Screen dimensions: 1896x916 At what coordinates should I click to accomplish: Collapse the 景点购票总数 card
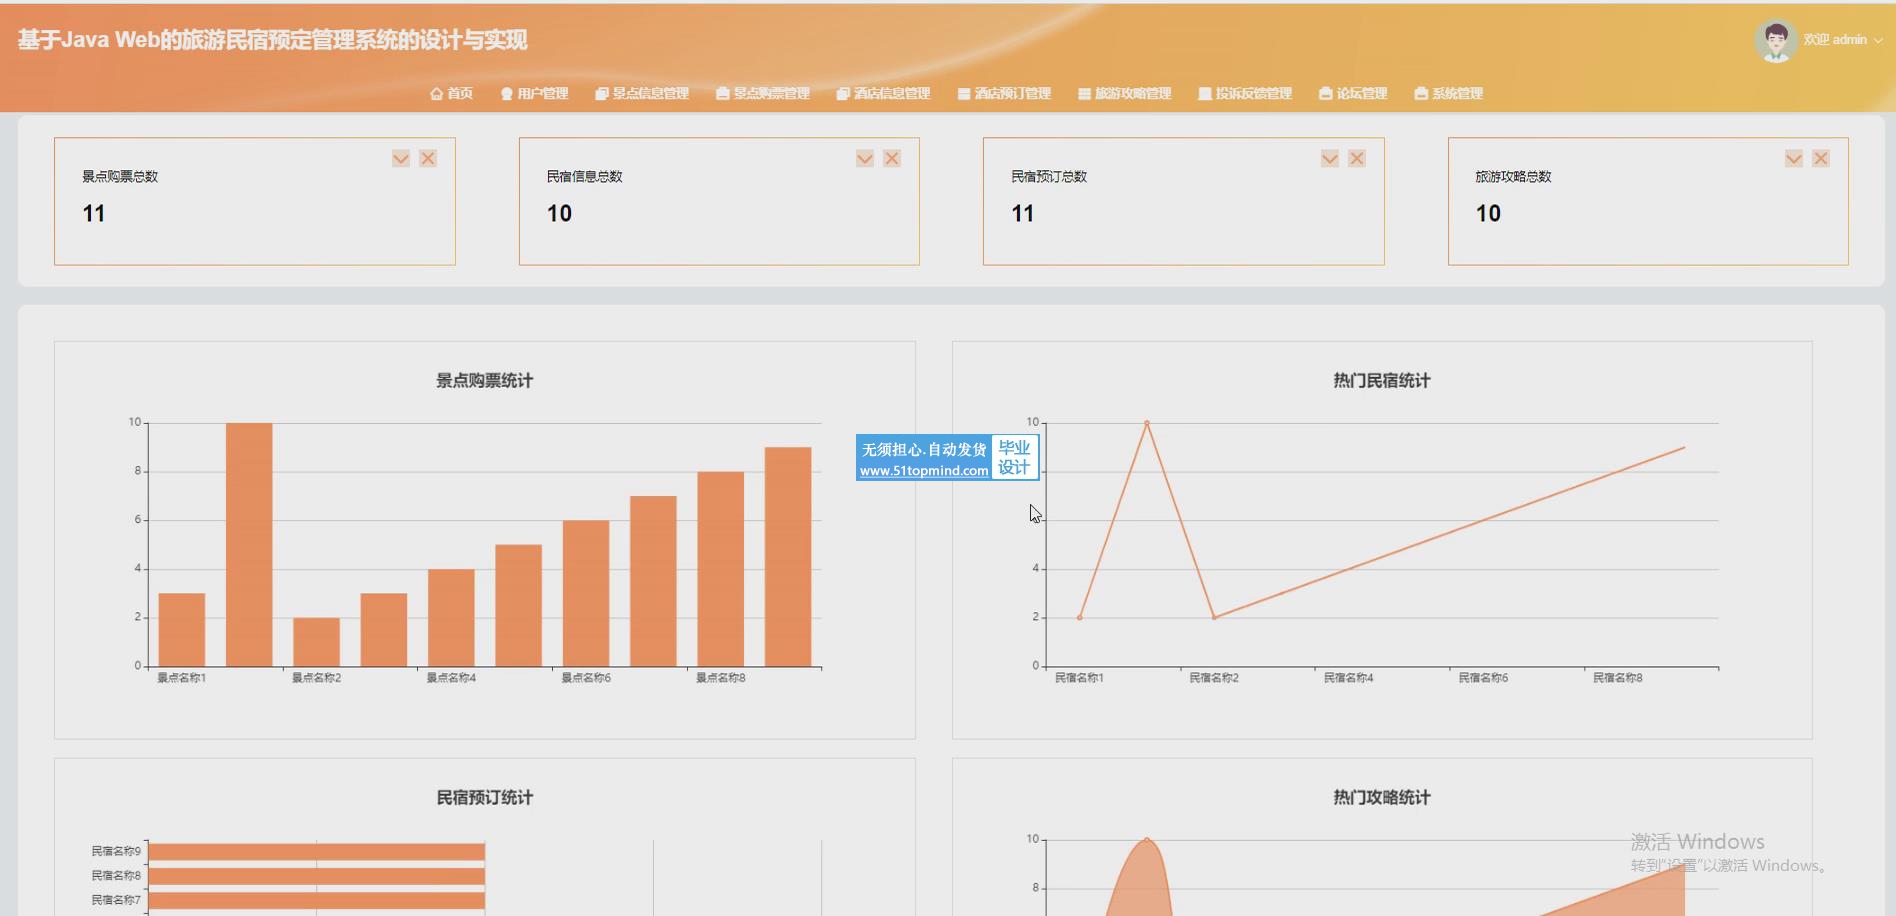[401, 158]
